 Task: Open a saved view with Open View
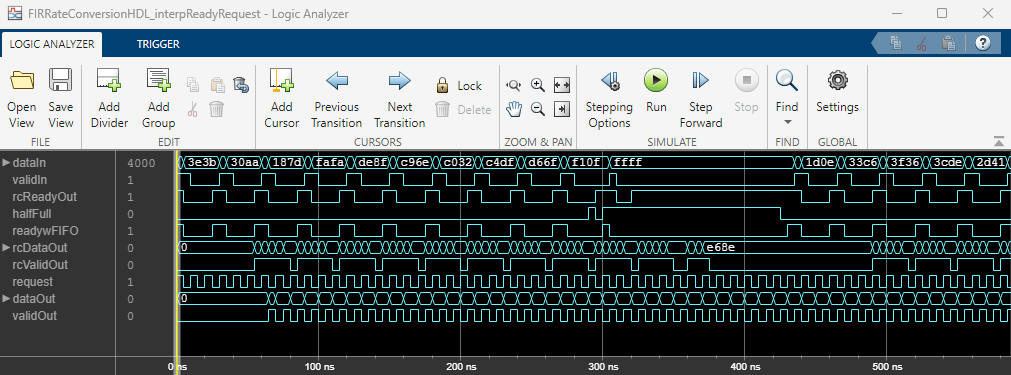click(x=22, y=98)
